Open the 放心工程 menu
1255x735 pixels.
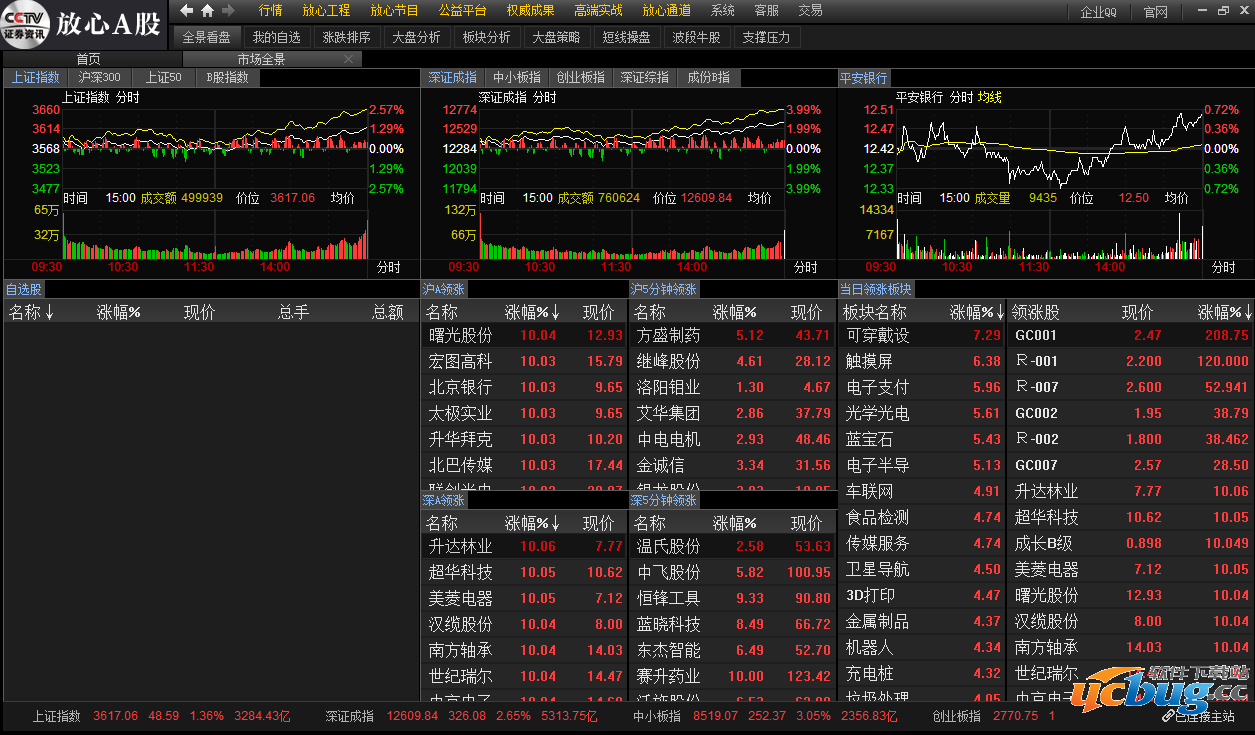pos(326,11)
